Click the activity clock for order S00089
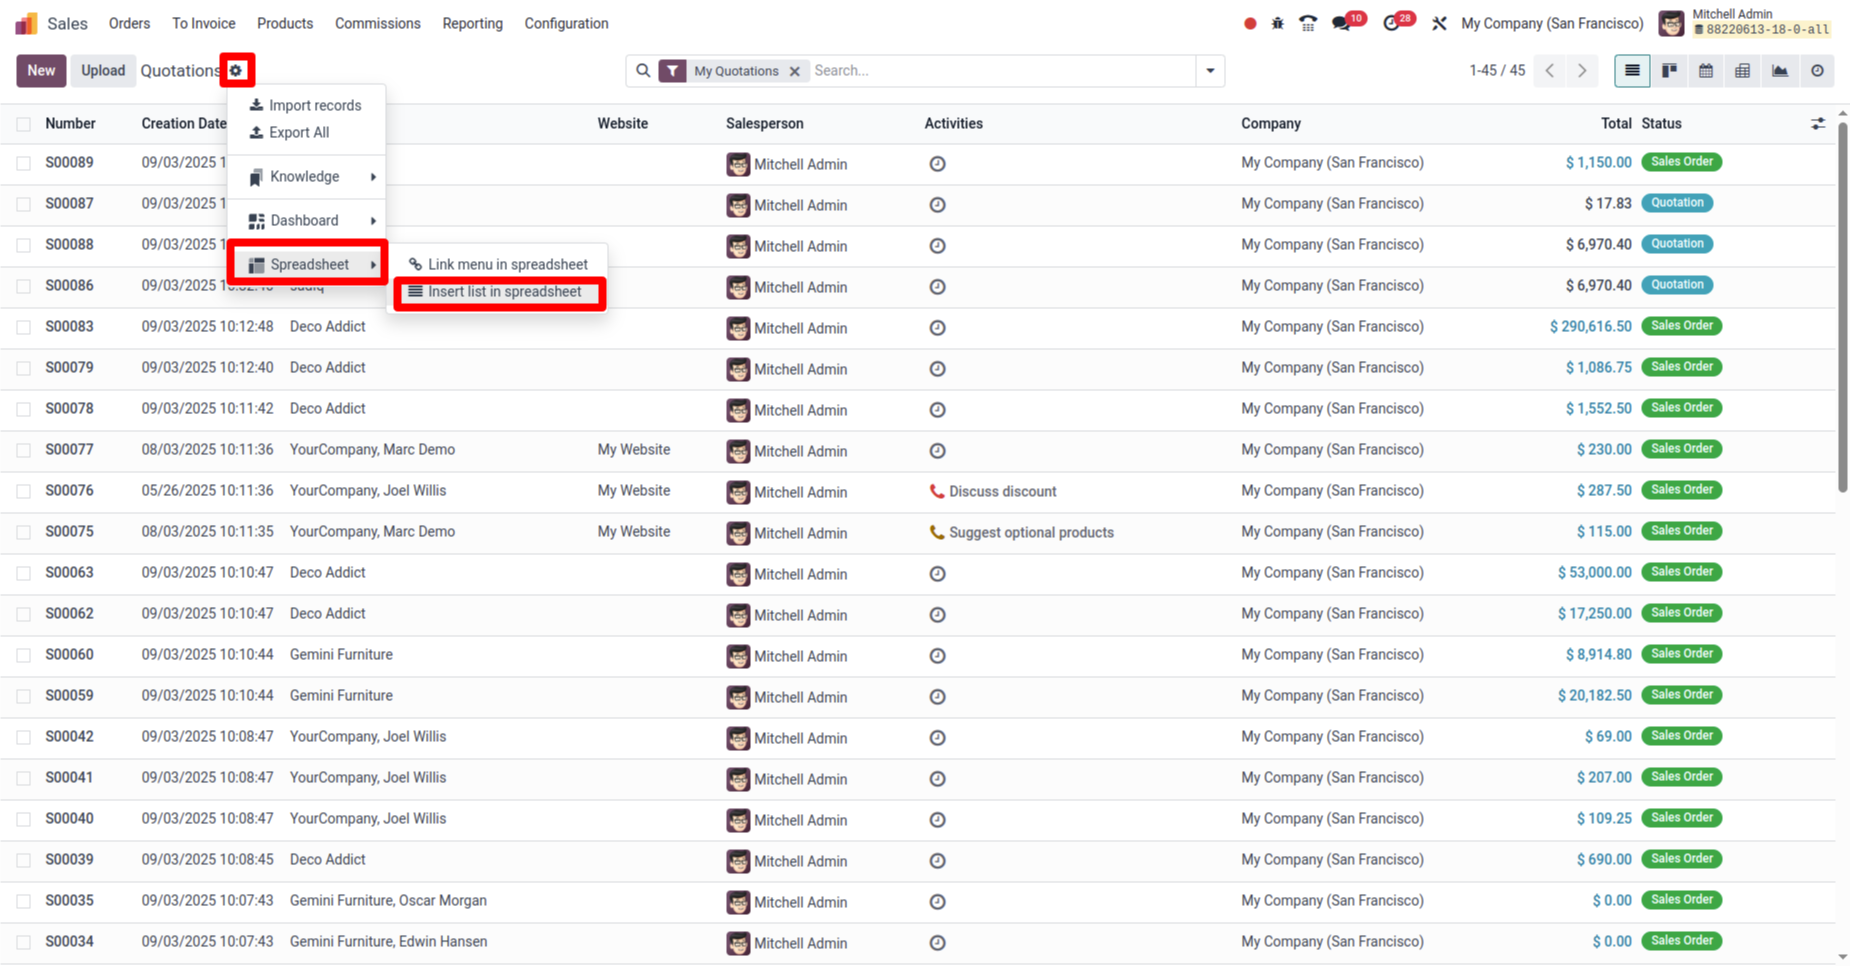The image size is (1850, 966). point(937,164)
